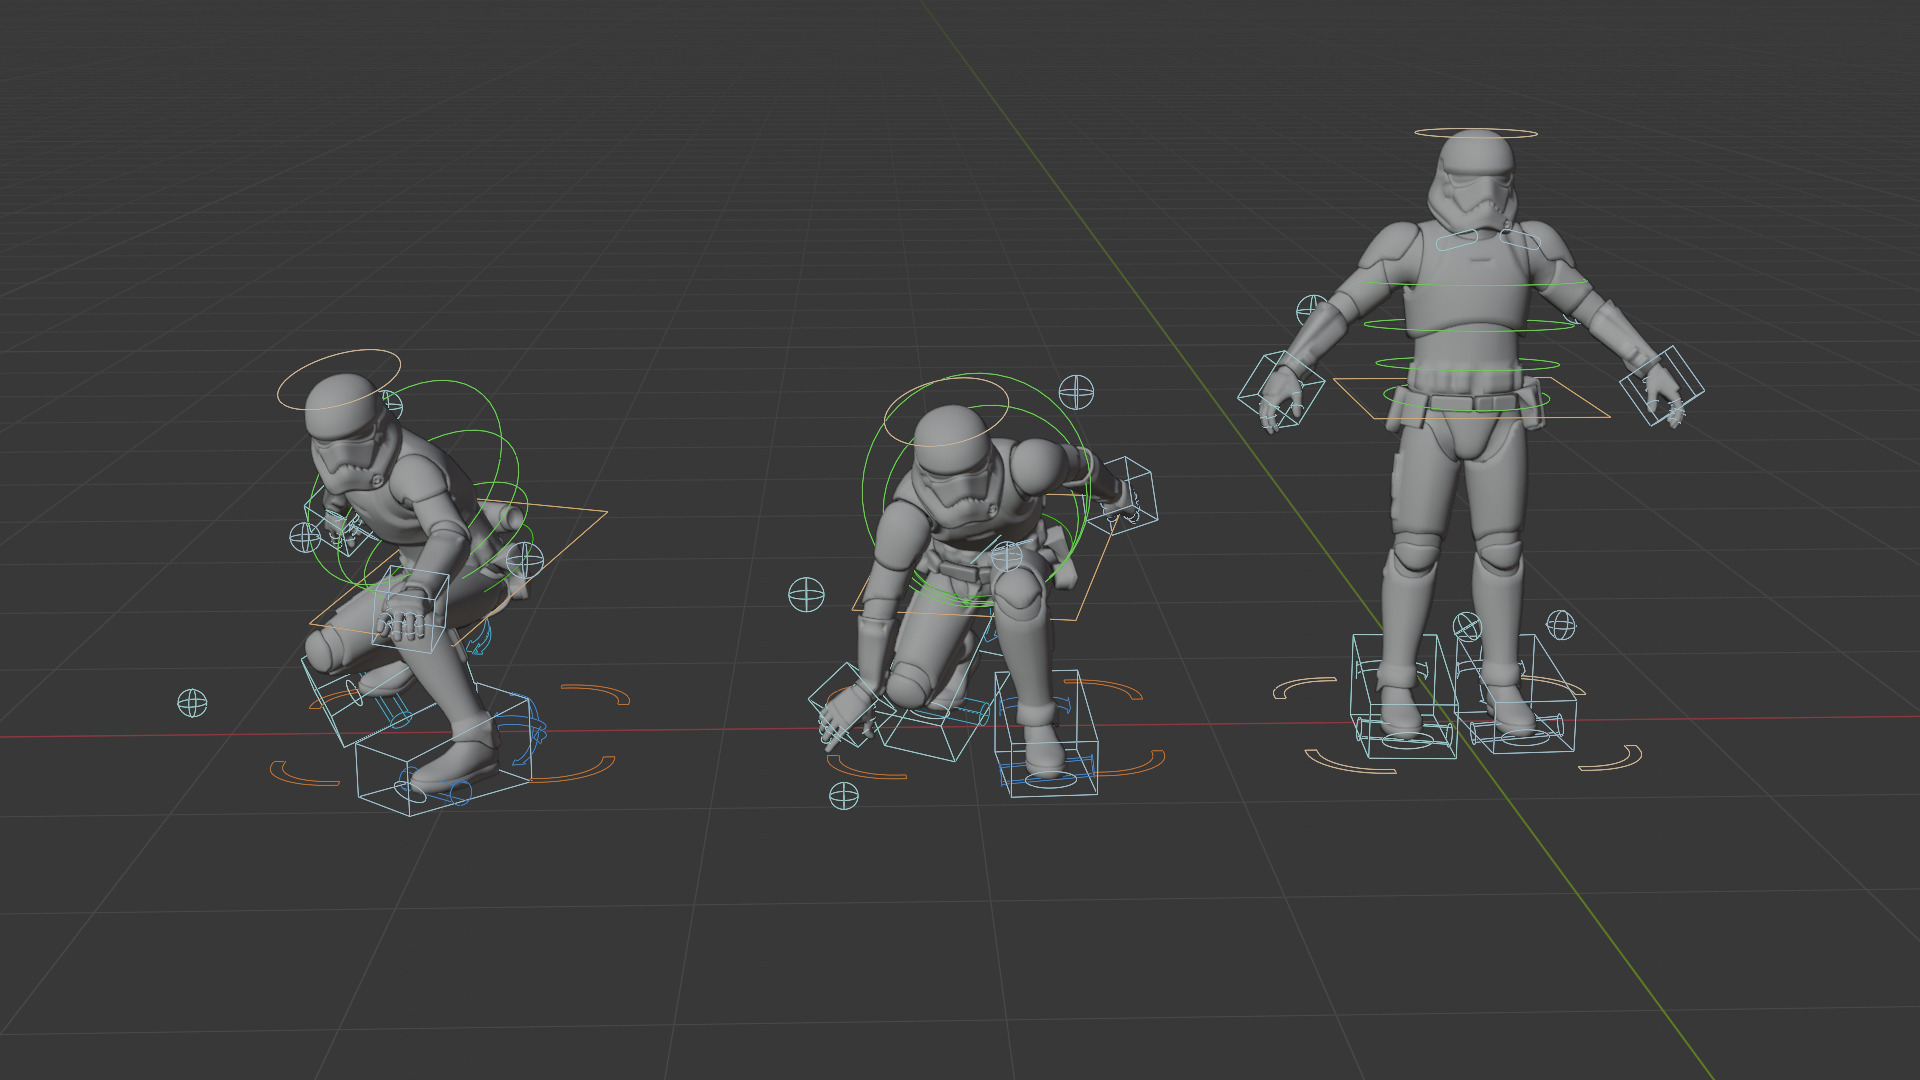Click the sphere control floating above middle trooper's shoulder

(1076, 392)
